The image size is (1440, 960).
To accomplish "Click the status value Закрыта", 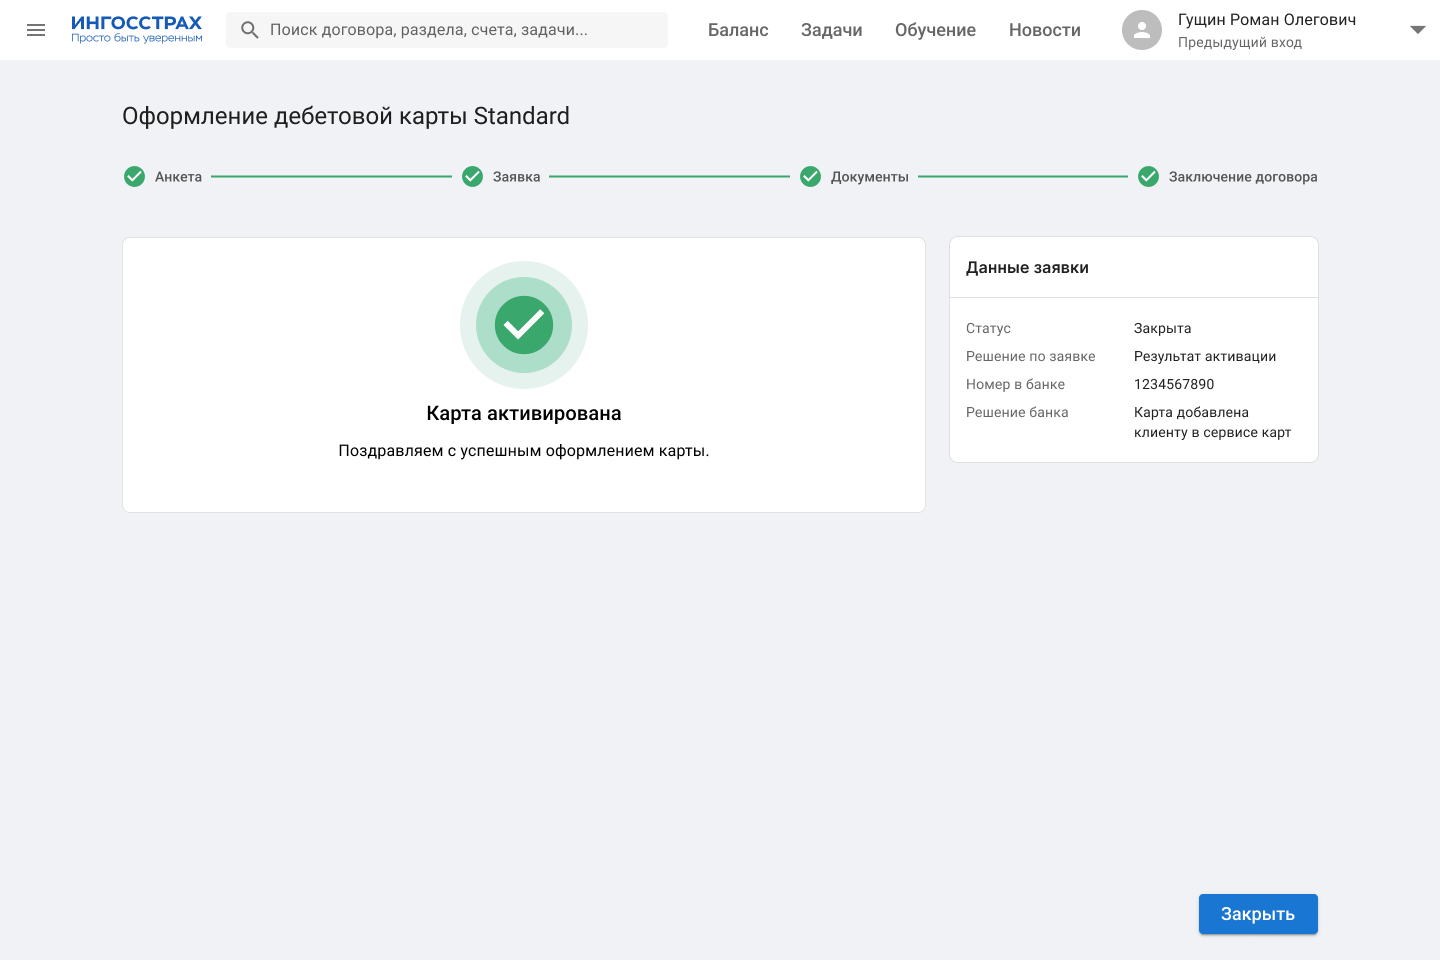I will 1163,328.
